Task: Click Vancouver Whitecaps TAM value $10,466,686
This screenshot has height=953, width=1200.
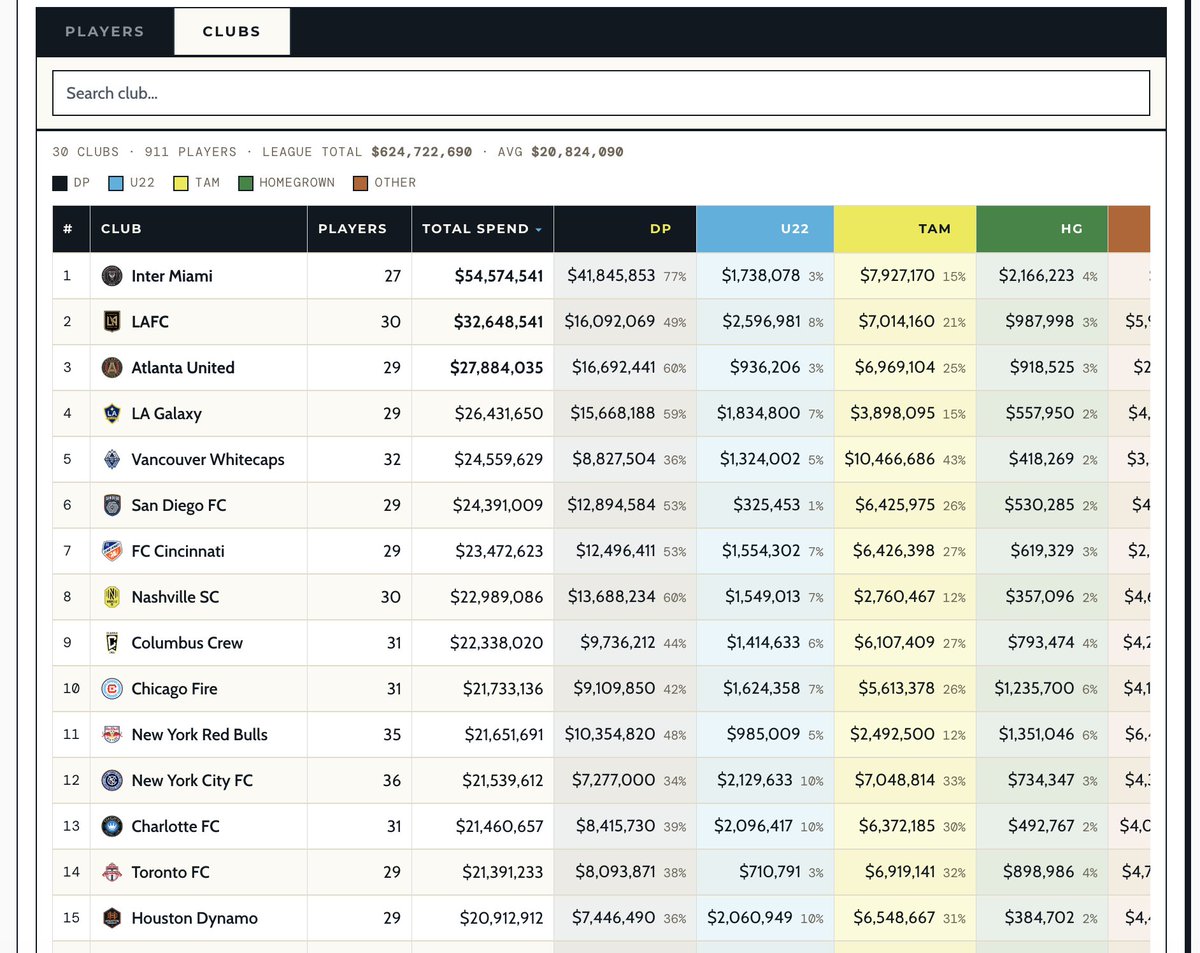Action: [890, 459]
